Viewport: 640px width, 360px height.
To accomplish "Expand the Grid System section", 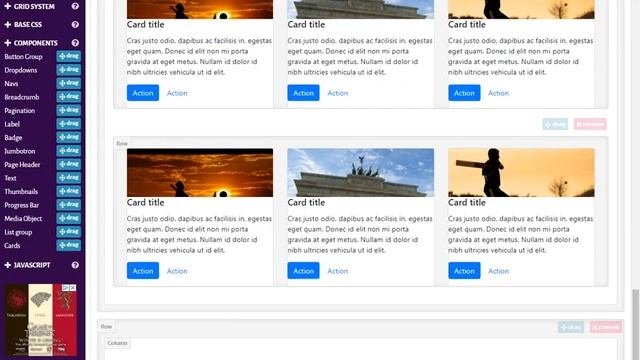I will pos(29,7).
